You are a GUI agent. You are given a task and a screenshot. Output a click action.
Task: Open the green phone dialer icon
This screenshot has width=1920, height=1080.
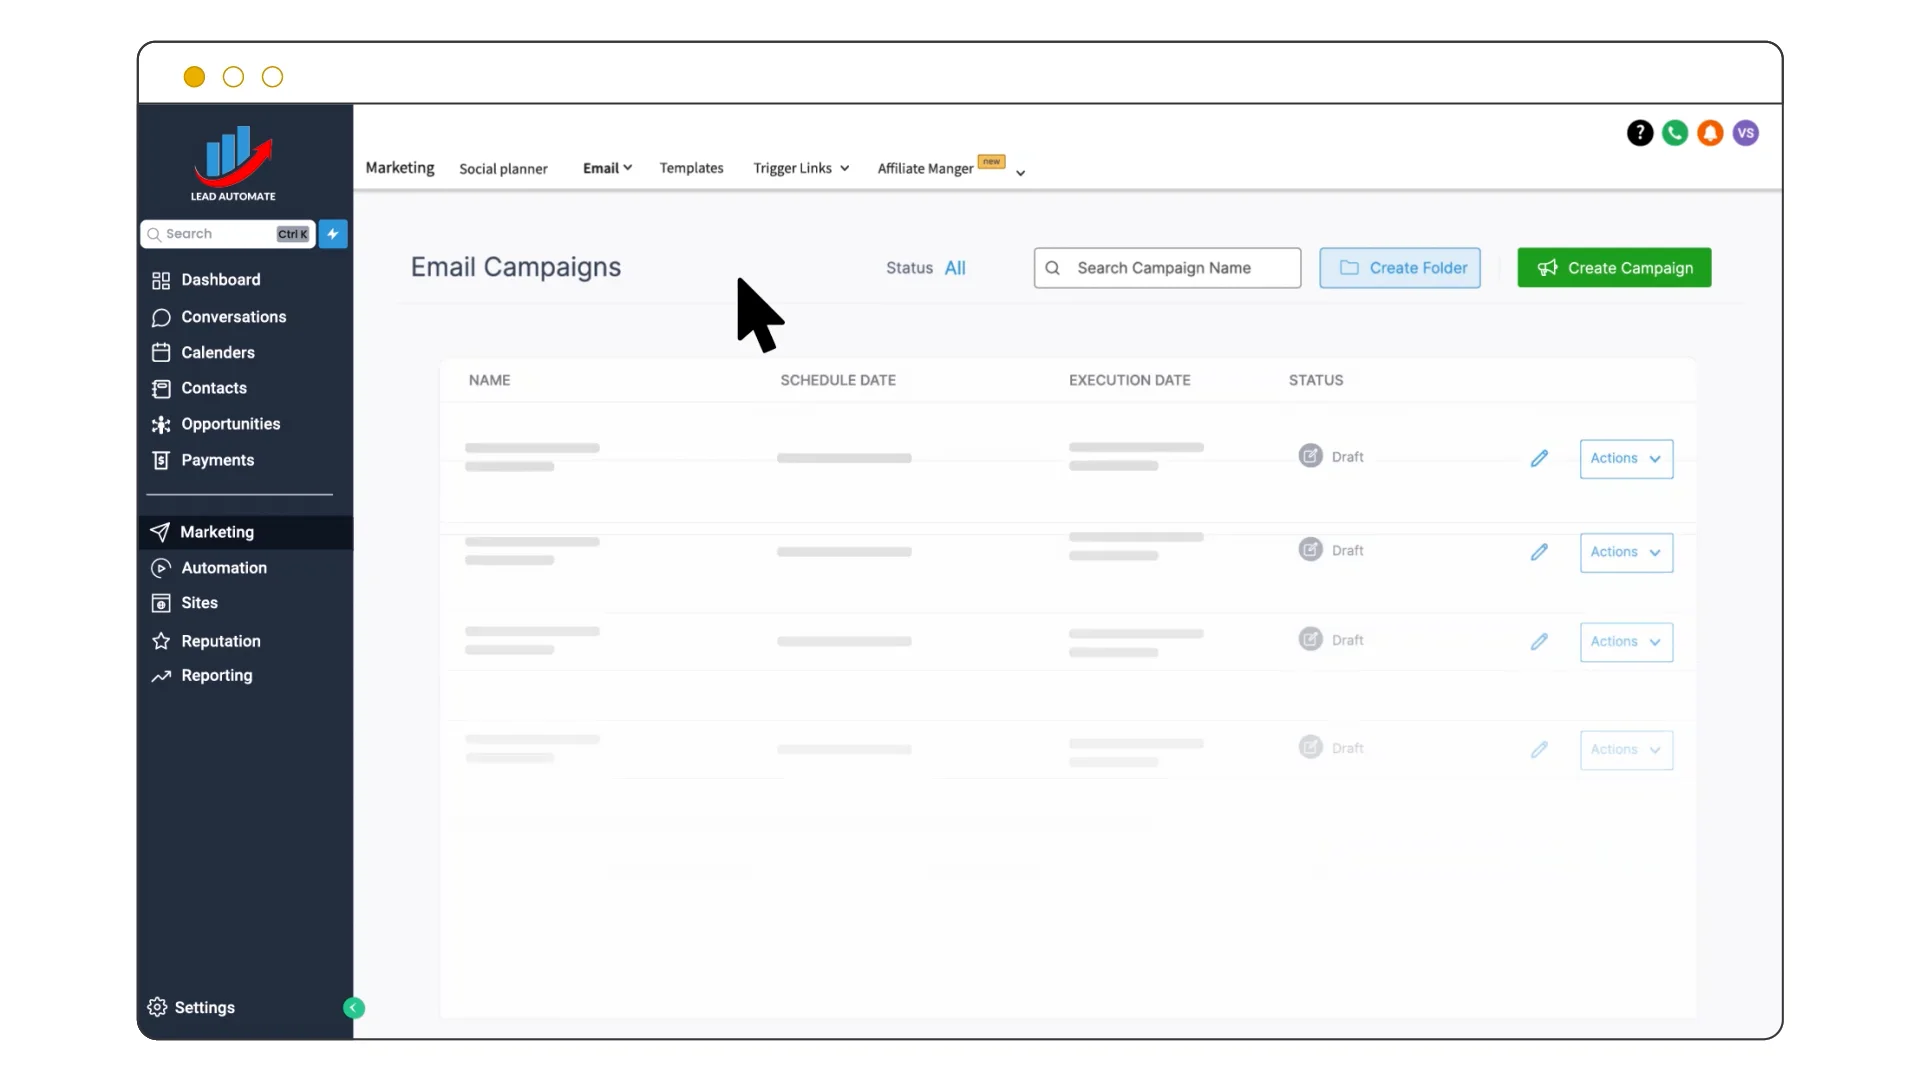[x=1675, y=133]
